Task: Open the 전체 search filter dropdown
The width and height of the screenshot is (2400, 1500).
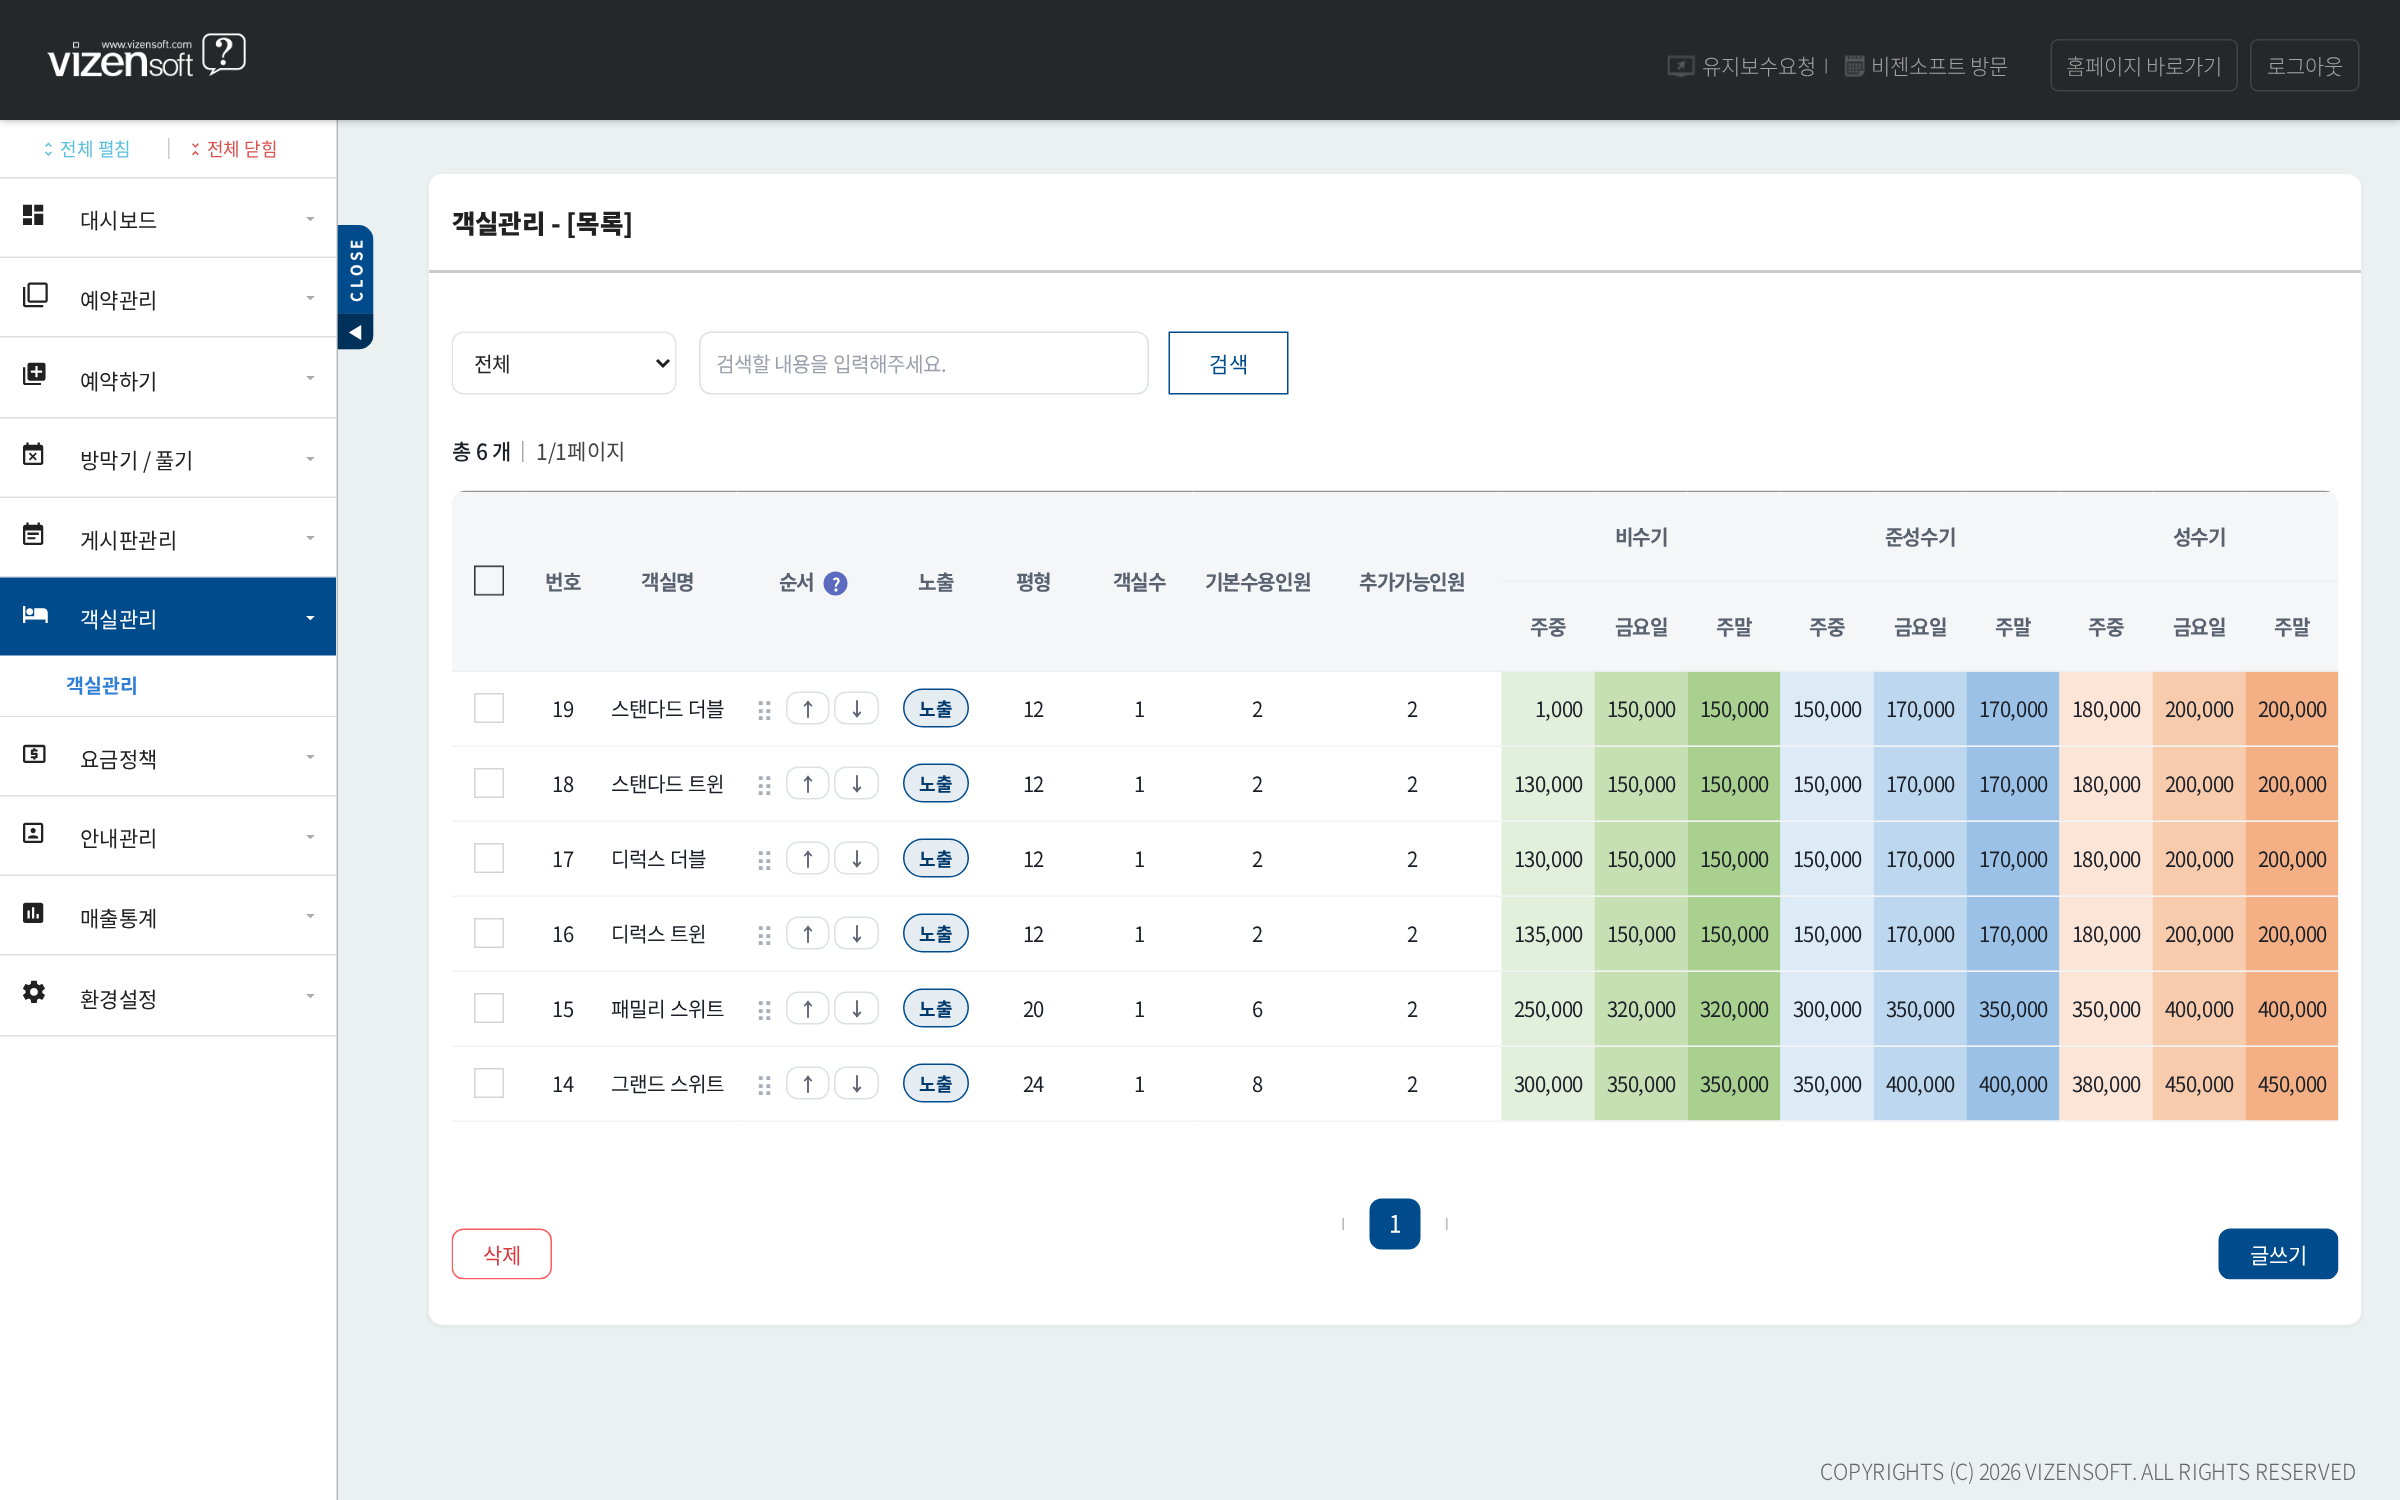Action: point(564,363)
